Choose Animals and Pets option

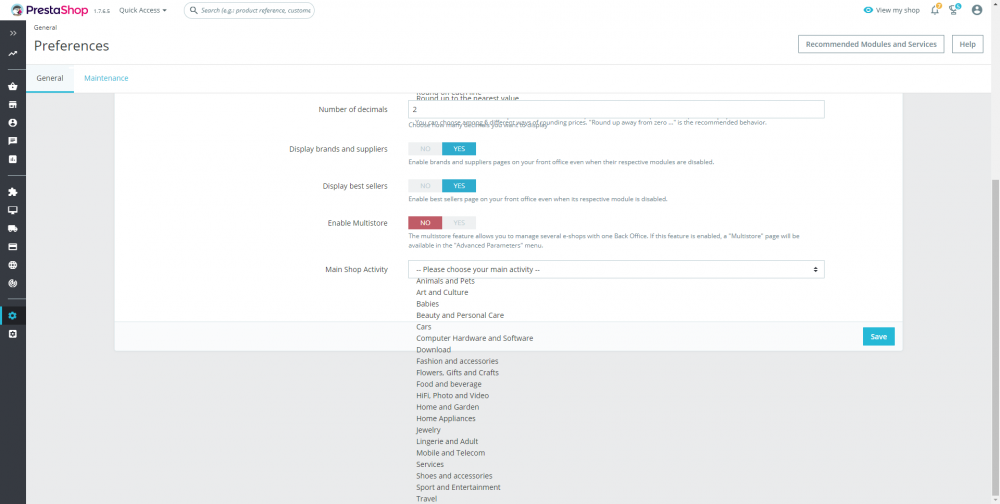pos(445,281)
